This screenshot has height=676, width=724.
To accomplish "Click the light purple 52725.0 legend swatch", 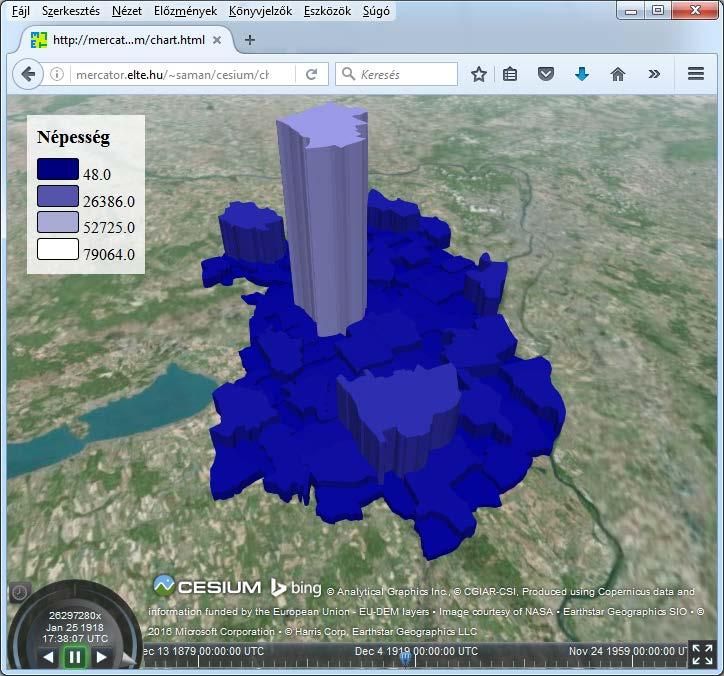I will click(x=58, y=222).
